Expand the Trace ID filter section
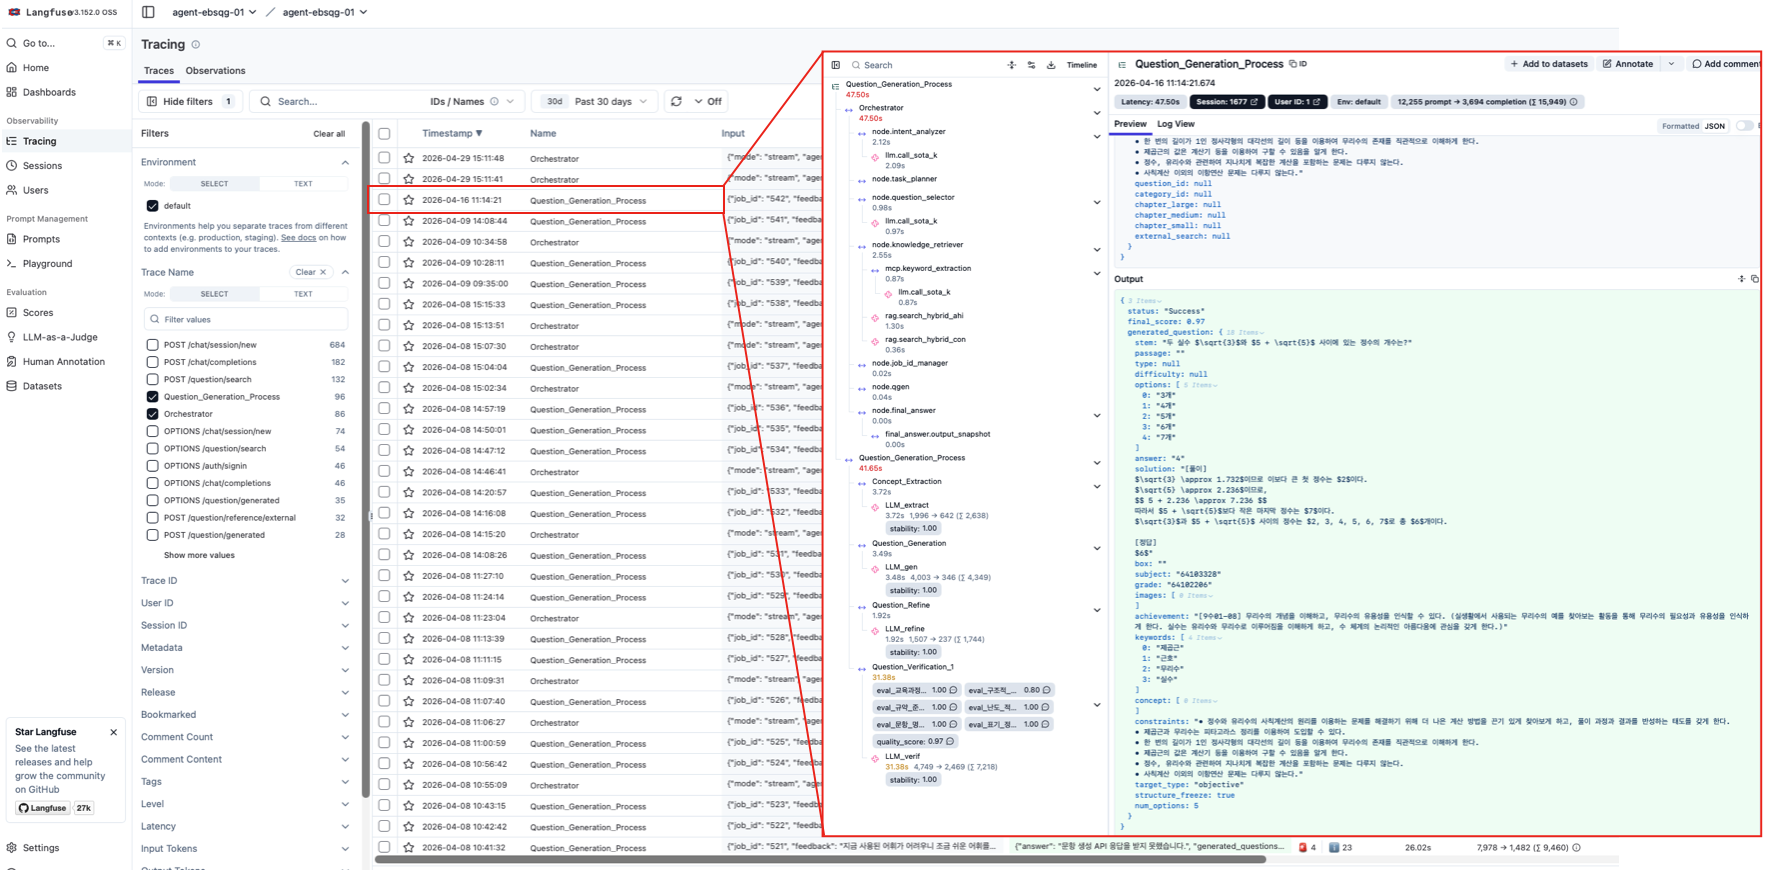The image size is (1770, 871). [x=345, y=581]
